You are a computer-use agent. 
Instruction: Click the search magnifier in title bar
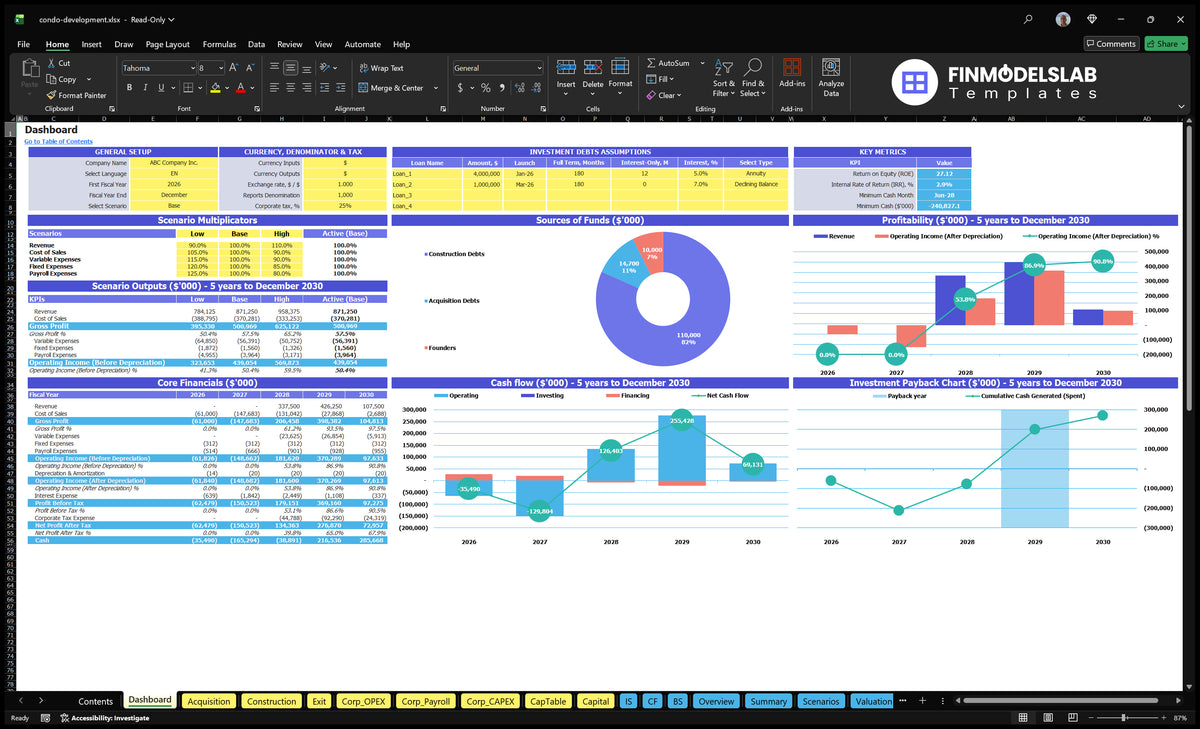click(x=1029, y=19)
